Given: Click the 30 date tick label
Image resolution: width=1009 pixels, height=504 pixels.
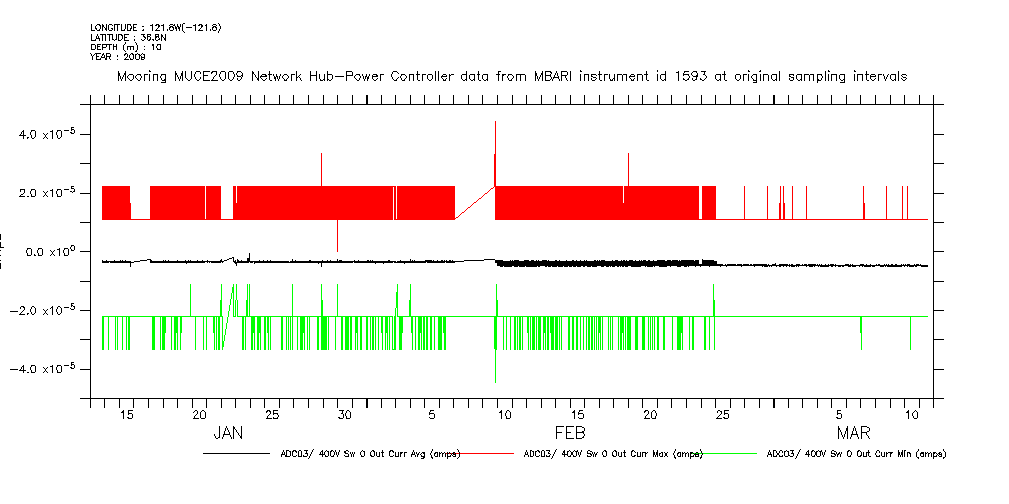Looking at the screenshot, I should pos(343,414).
